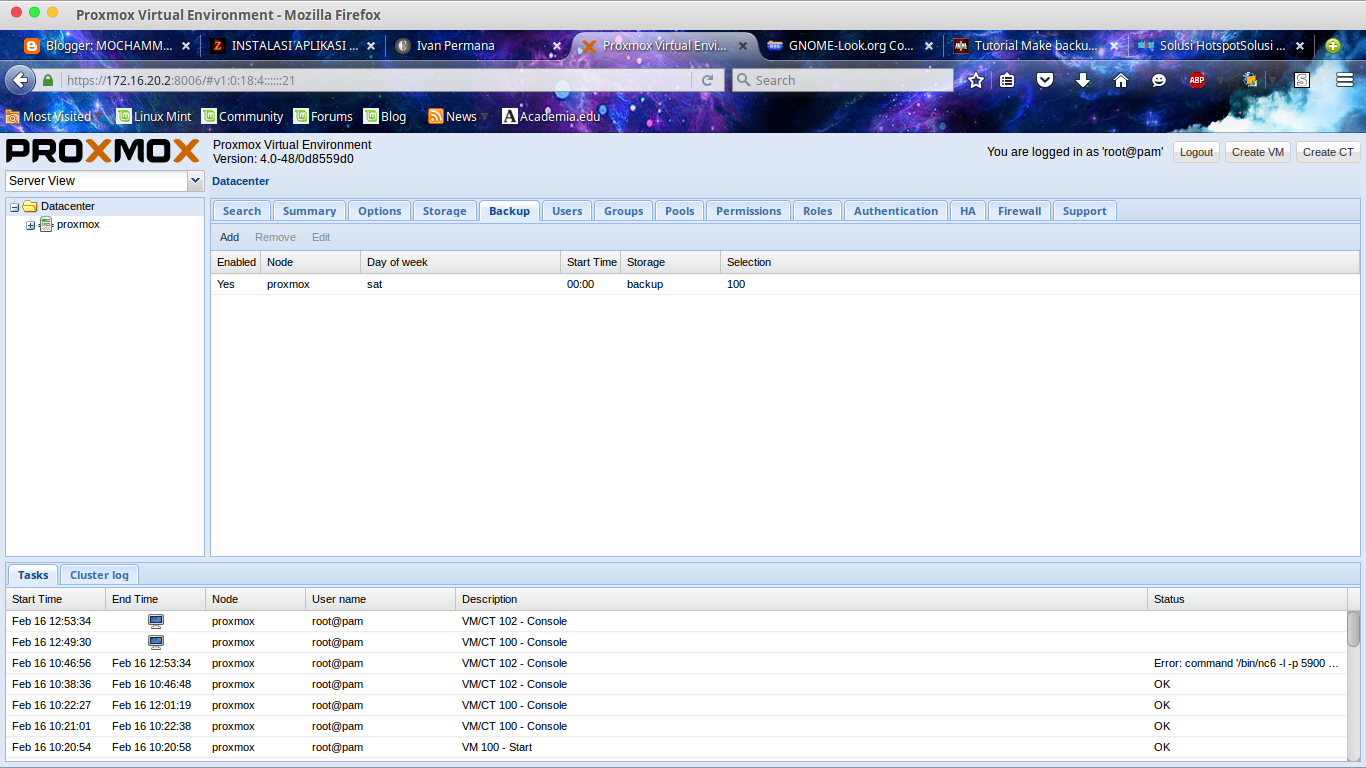This screenshot has height=768, width=1366.
Task: Sort tasks by the Description column header
Action: coord(801,599)
